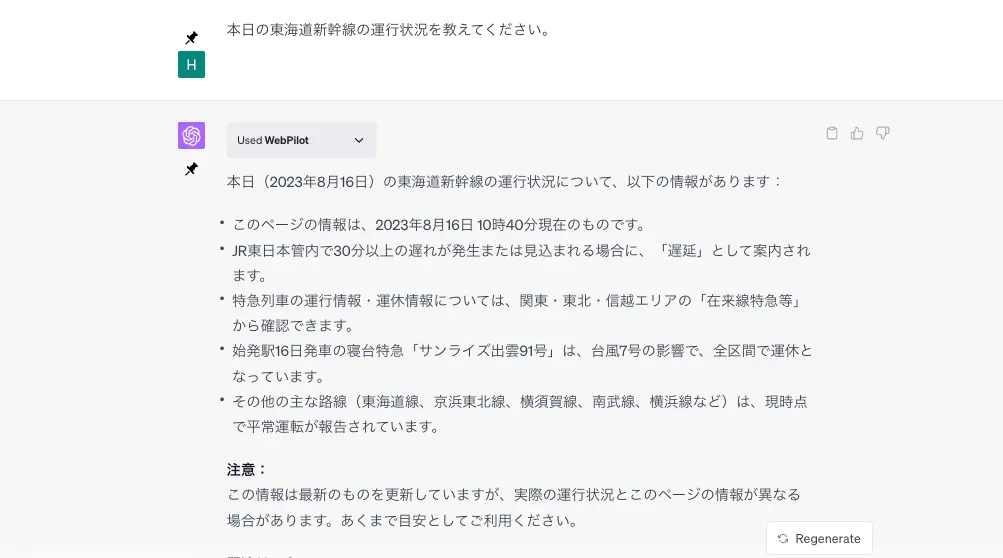The width and height of the screenshot is (1003, 558).
Task: Click the note paragraph ending ご利用ください
Action: (514, 507)
